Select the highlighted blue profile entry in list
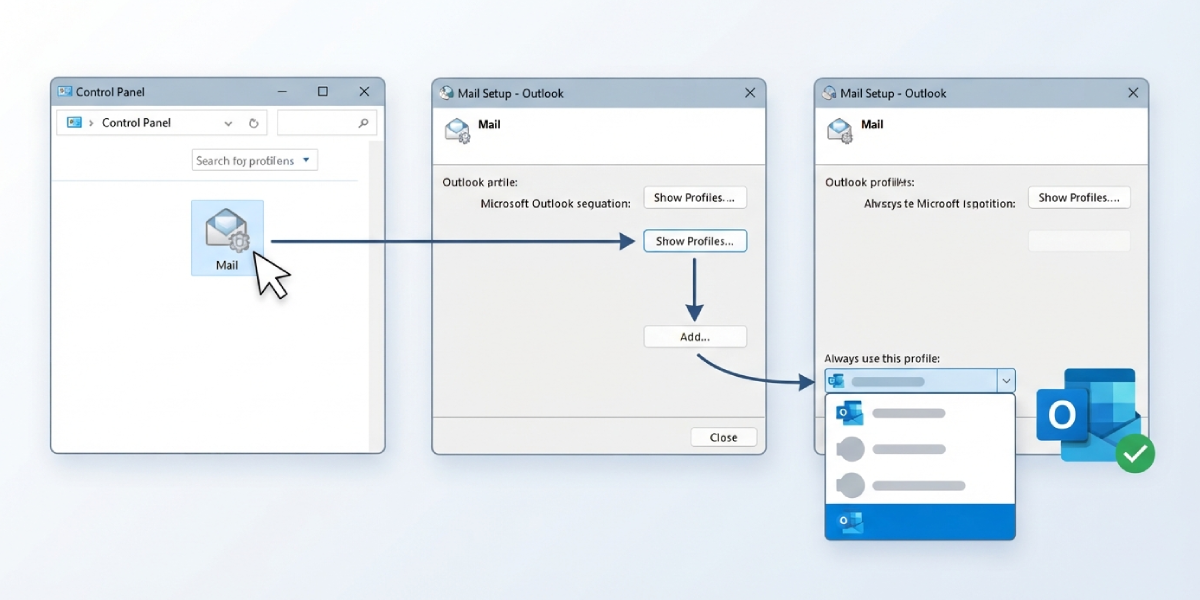Image resolution: width=1200 pixels, height=600 pixels. click(x=920, y=522)
